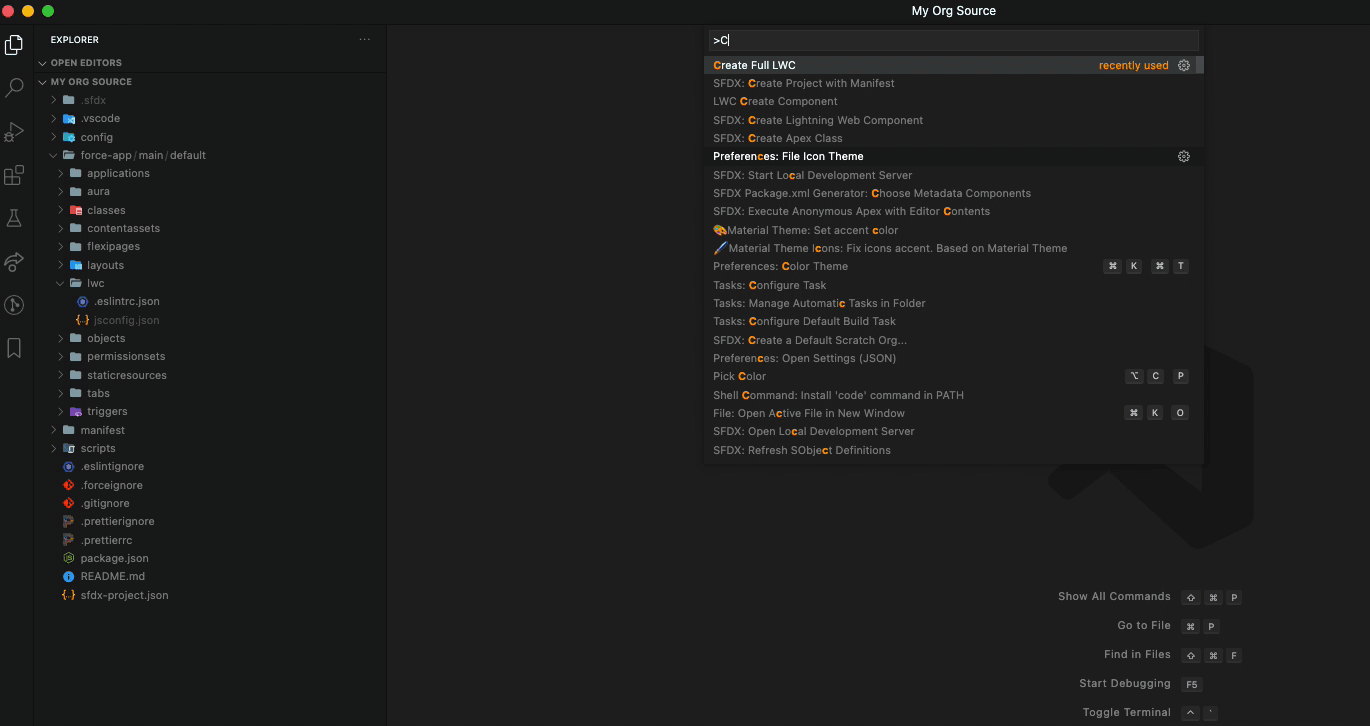Expand the manifest folder
This screenshot has width=1370, height=726.
coord(54,430)
